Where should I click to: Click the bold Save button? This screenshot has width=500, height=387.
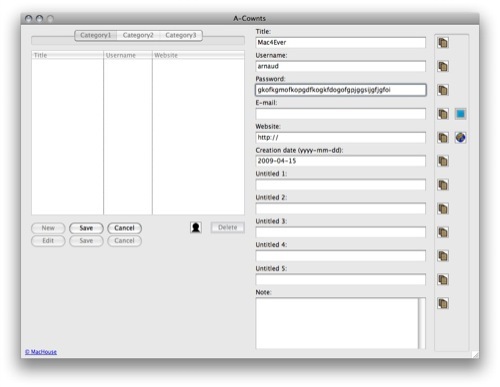[86, 228]
